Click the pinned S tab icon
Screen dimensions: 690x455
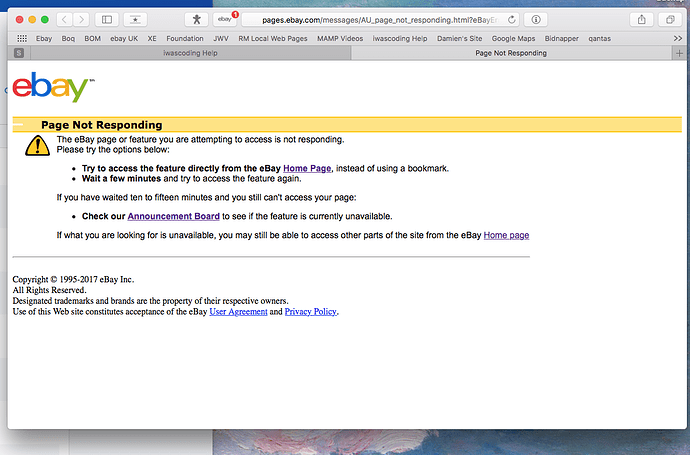(x=19, y=53)
